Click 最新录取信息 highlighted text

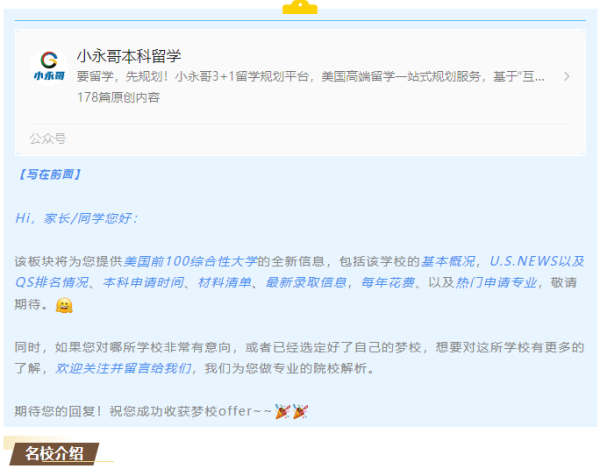(x=306, y=282)
